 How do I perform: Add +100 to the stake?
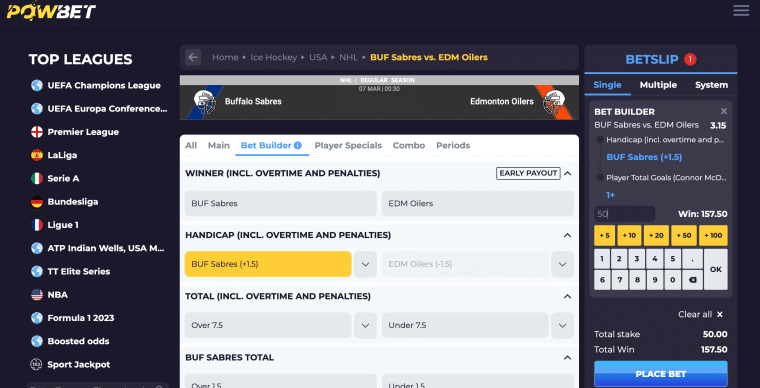click(713, 235)
